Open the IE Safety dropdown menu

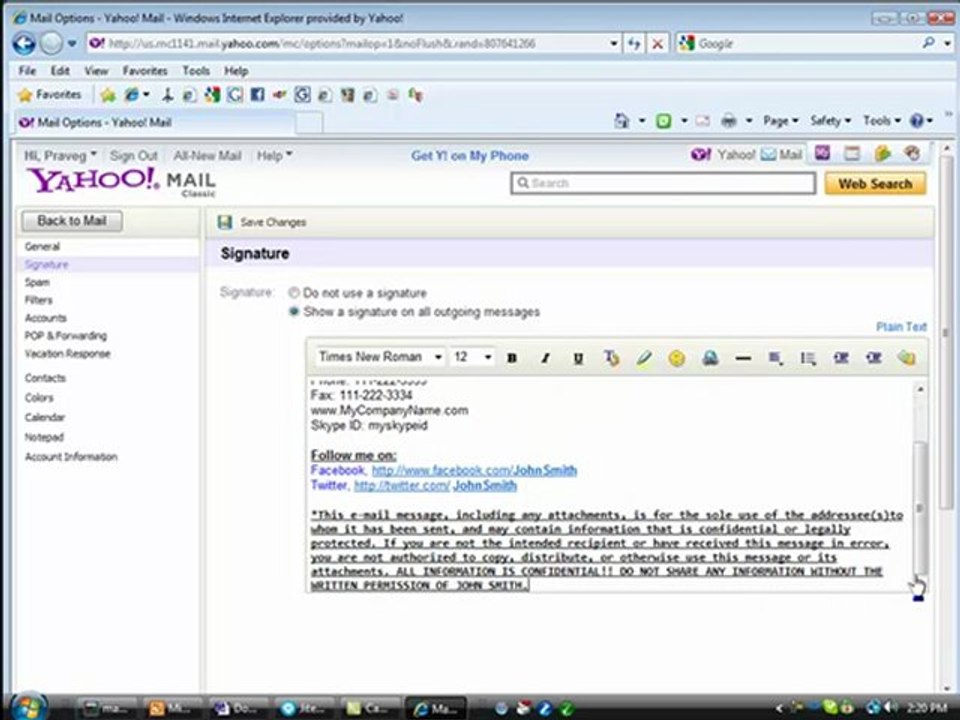pos(830,121)
